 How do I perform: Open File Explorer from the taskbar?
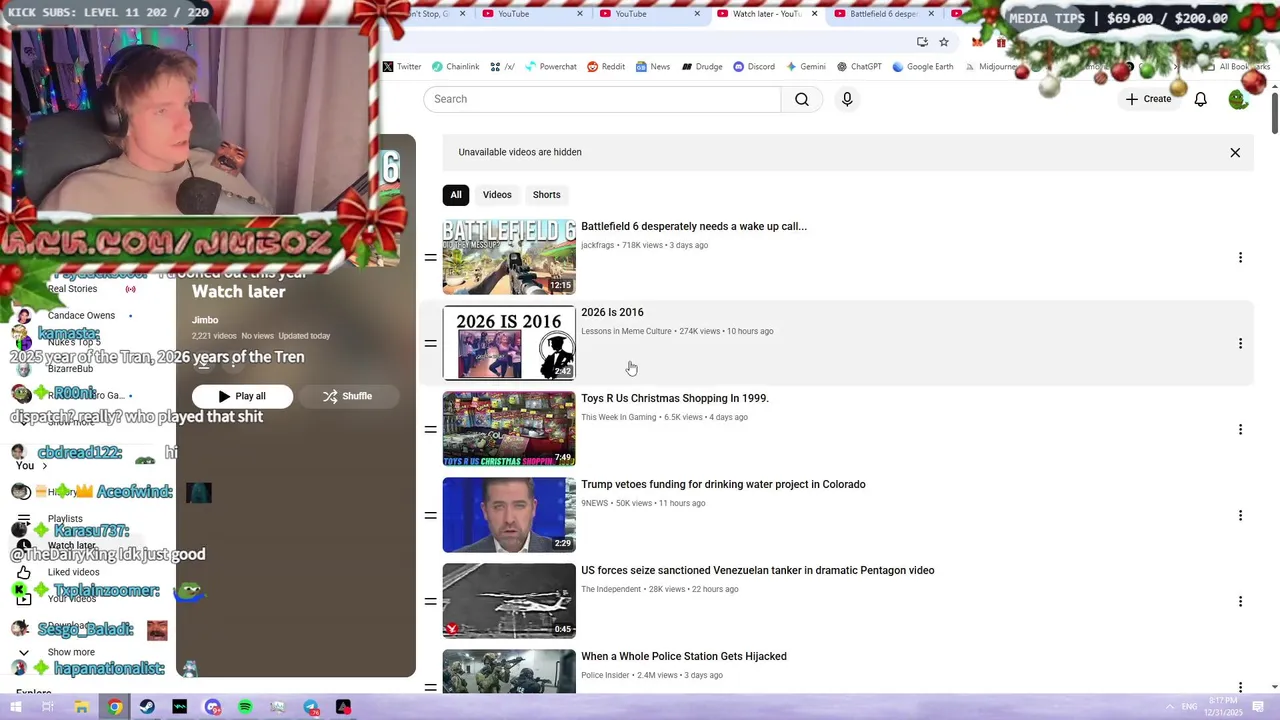point(81,707)
